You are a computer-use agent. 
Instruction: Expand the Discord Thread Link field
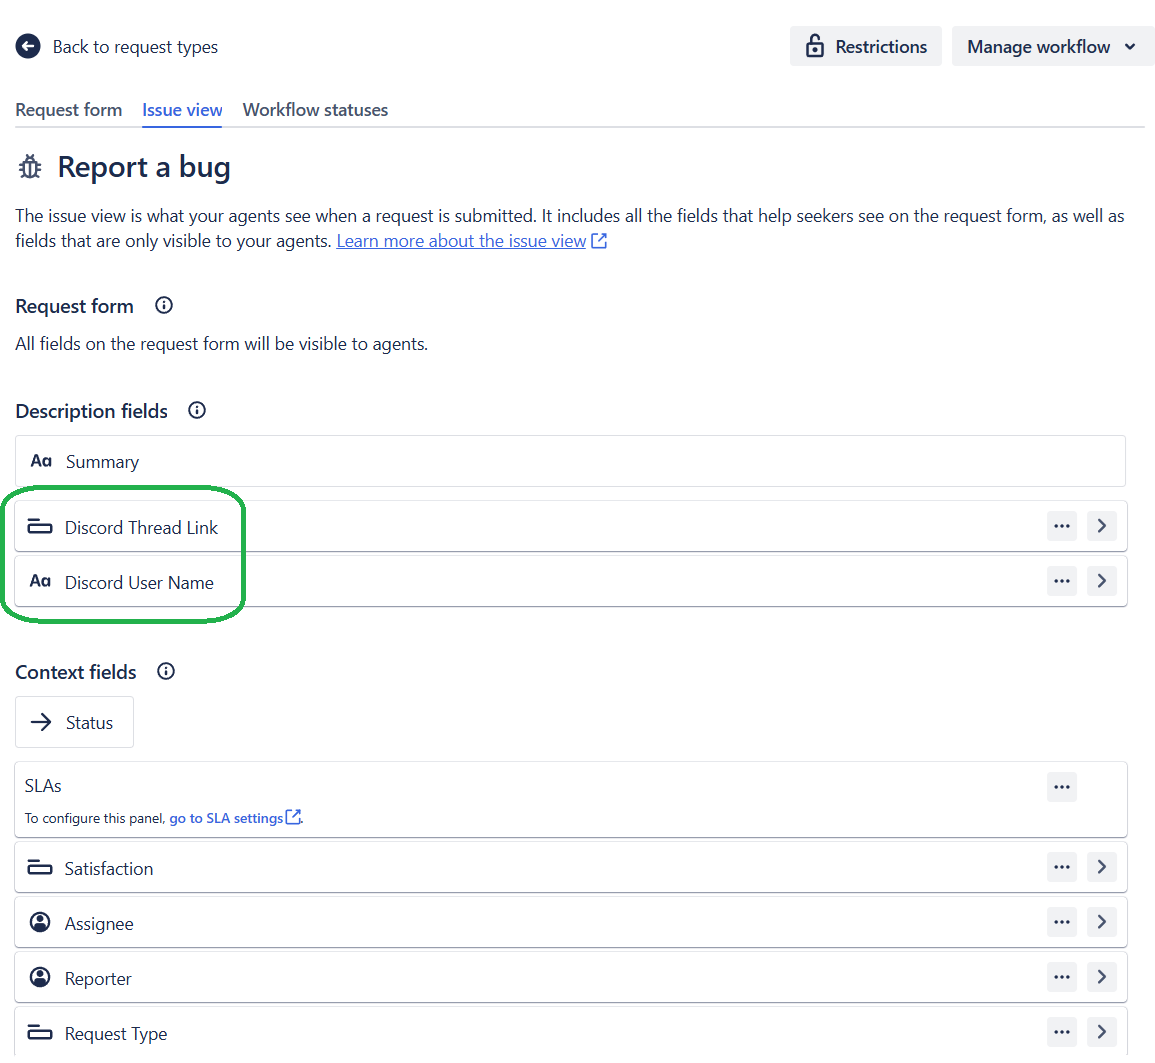(1101, 525)
